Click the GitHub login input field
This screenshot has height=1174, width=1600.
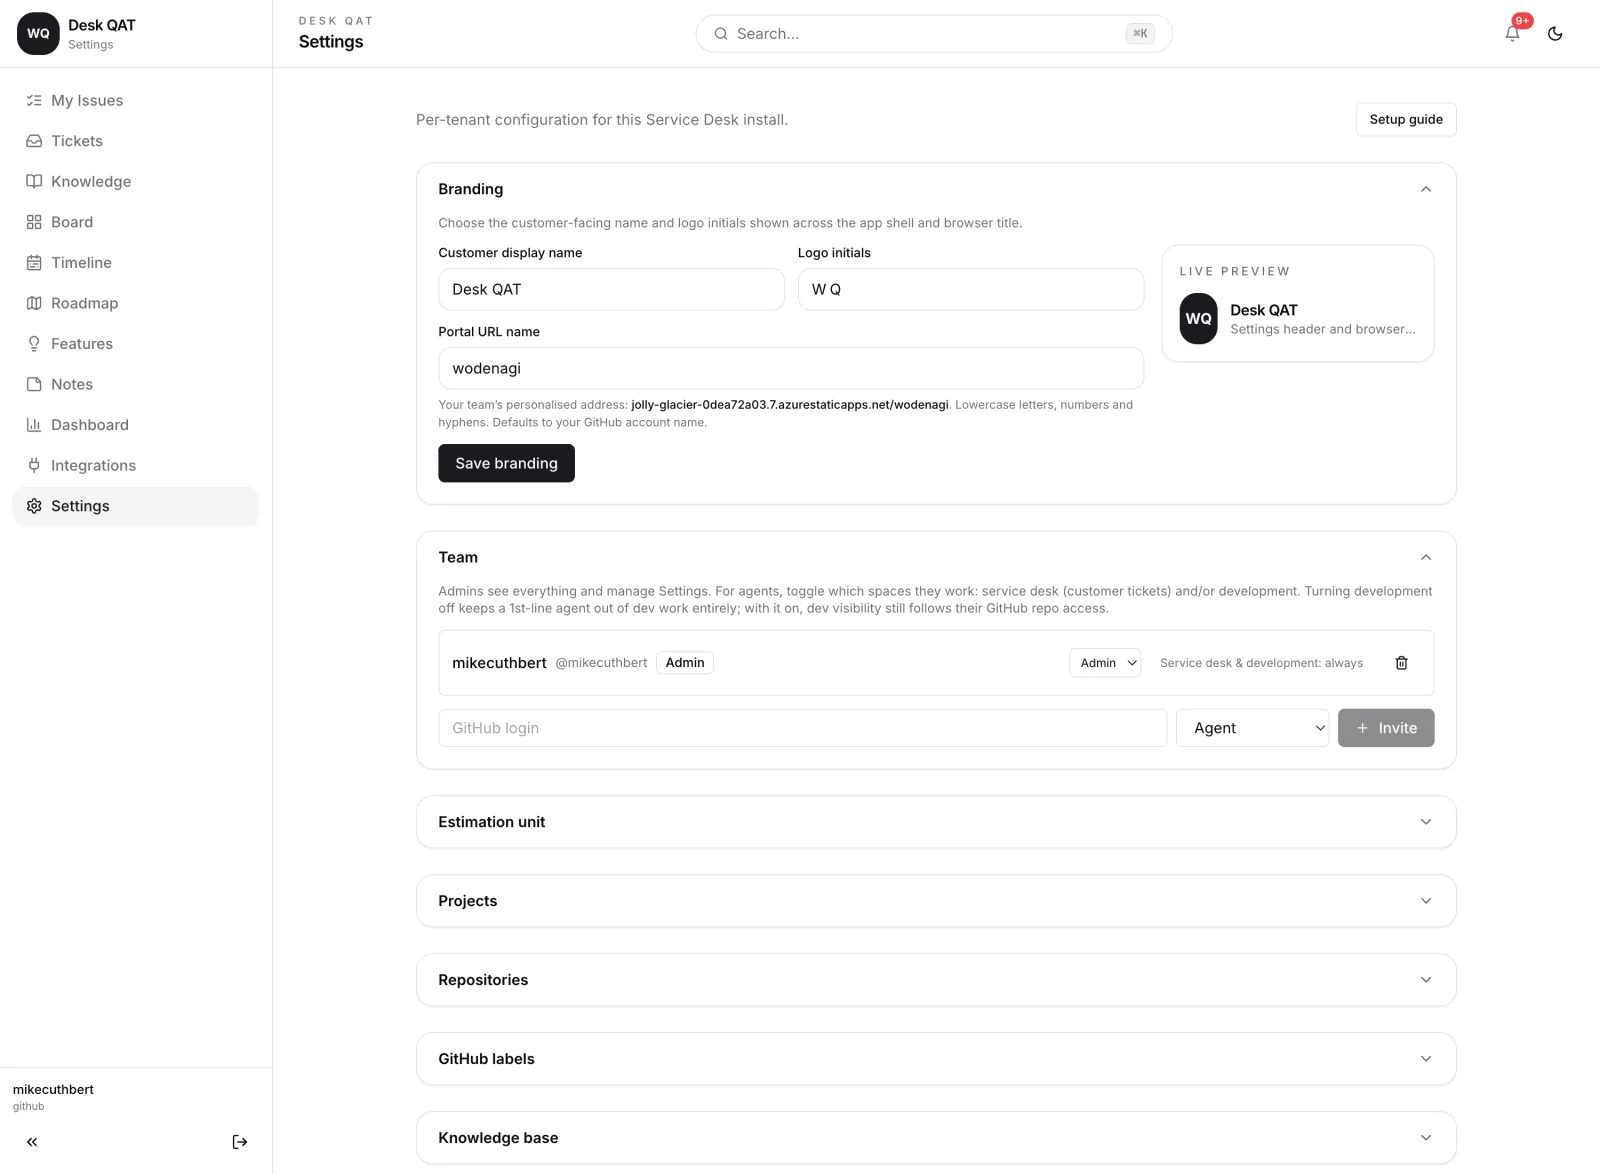(x=802, y=728)
